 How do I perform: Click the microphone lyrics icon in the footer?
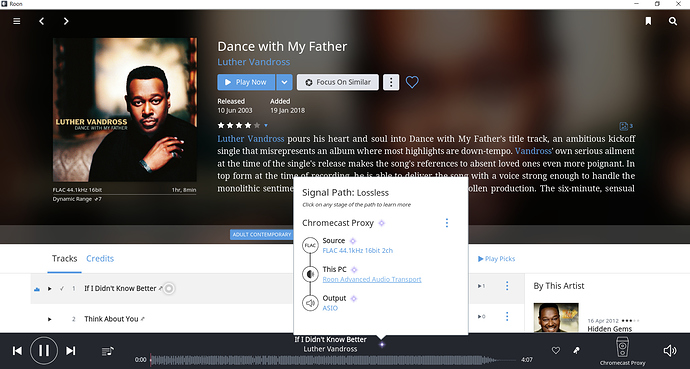576,351
